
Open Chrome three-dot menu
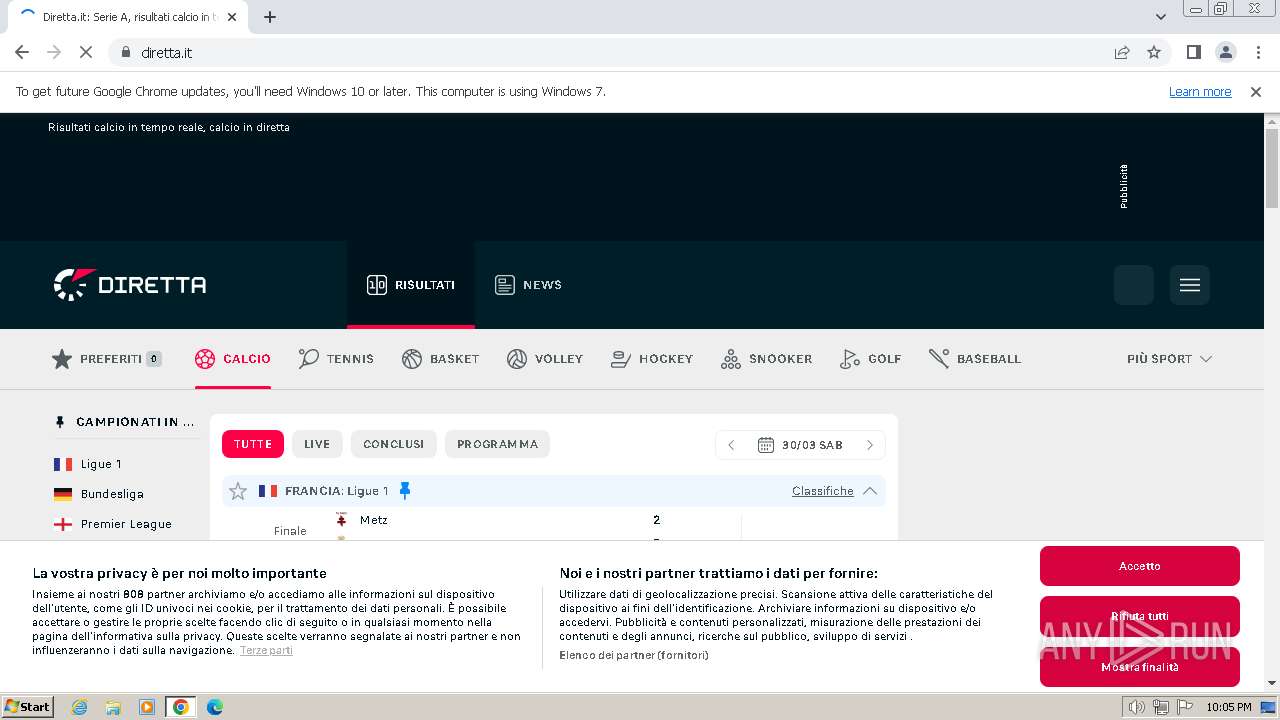1258,52
